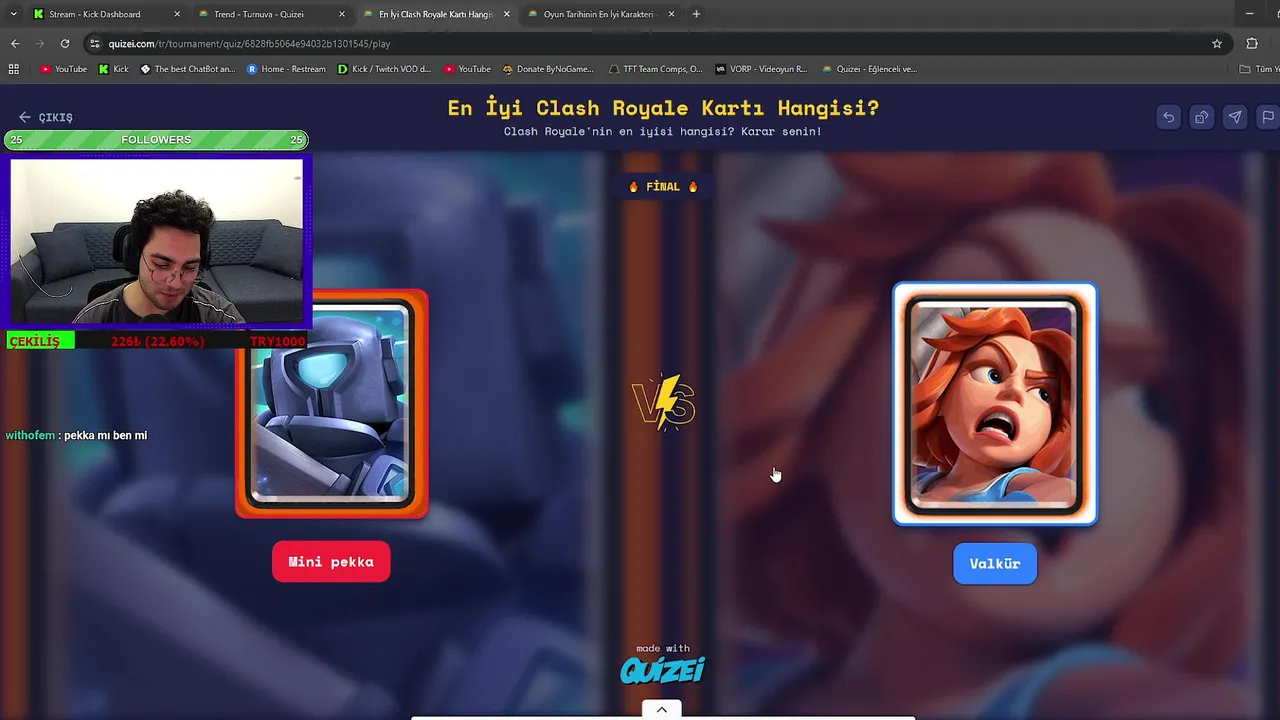This screenshot has width=1280, height=720.
Task: Open browser extensions menu
Action: tap(1252, 43)
